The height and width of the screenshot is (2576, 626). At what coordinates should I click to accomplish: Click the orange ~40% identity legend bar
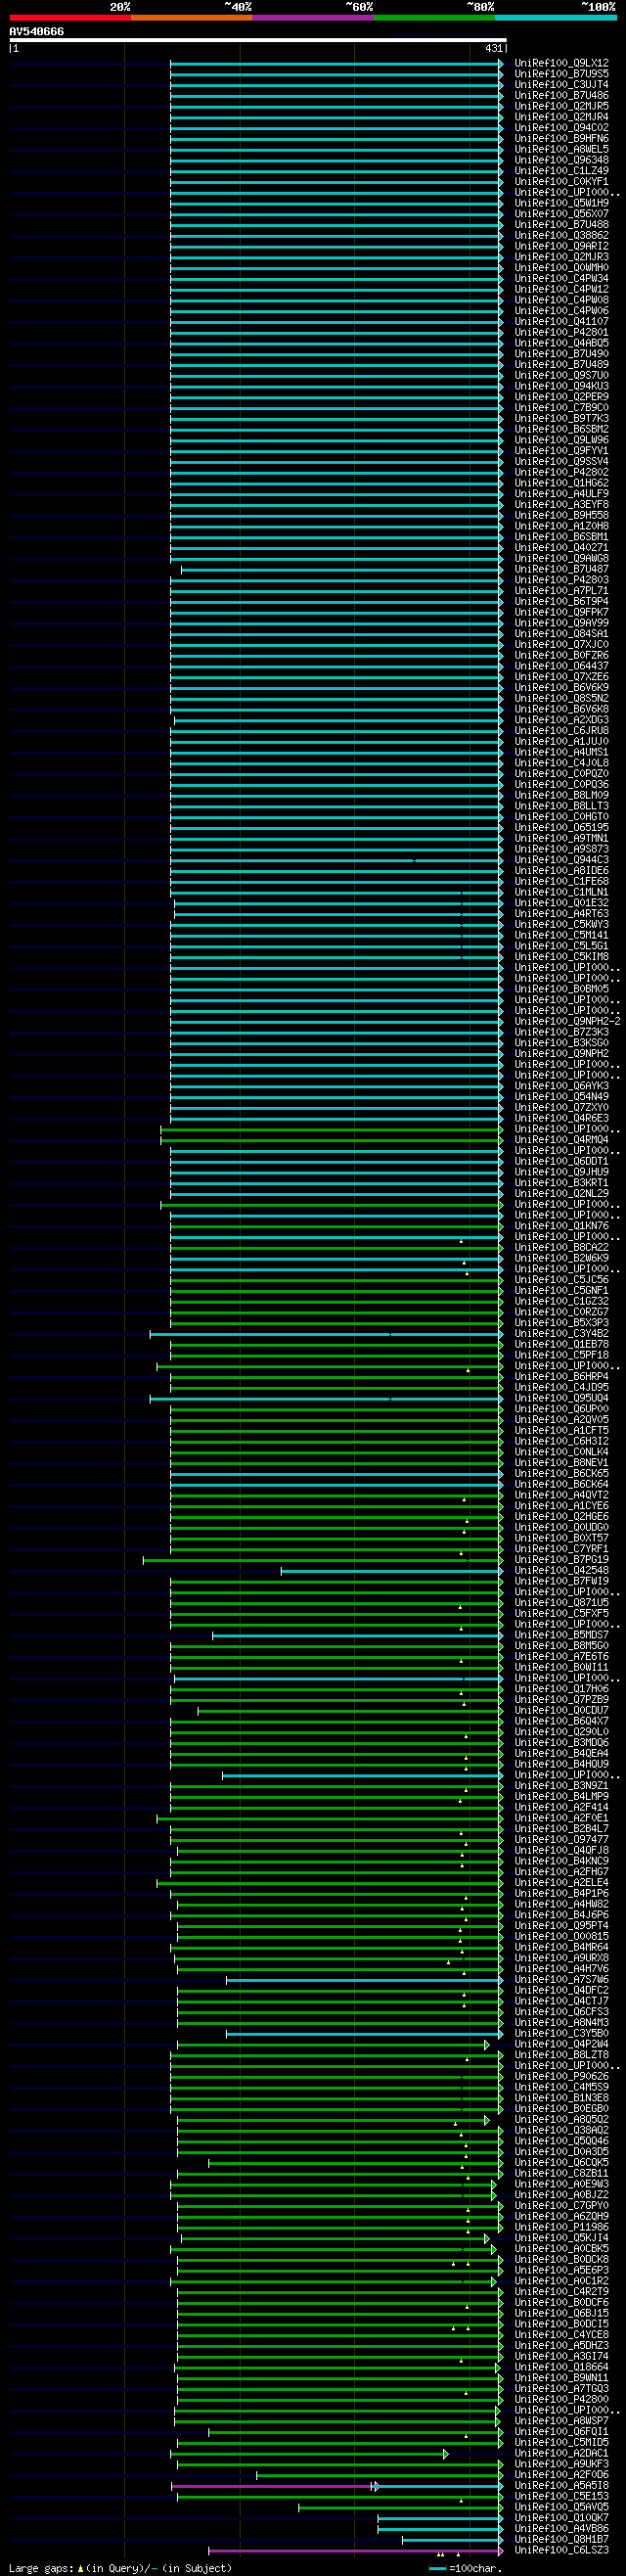192,18
